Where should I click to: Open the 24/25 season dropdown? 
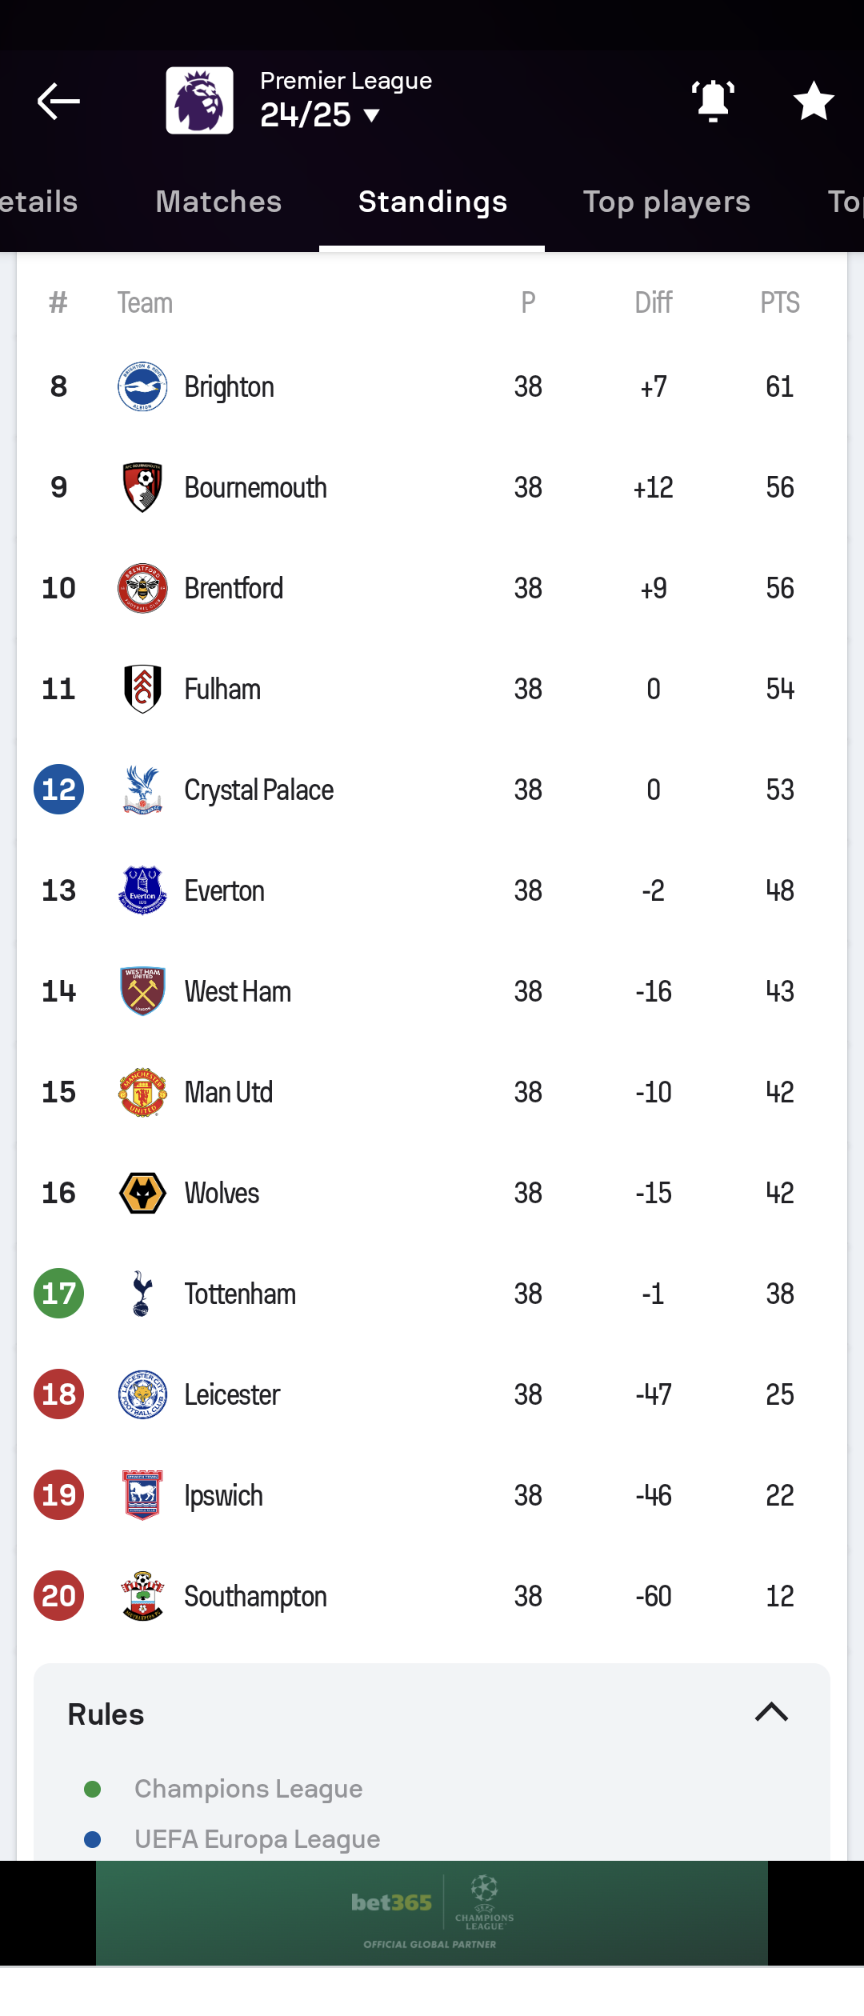tap(320, 115)
